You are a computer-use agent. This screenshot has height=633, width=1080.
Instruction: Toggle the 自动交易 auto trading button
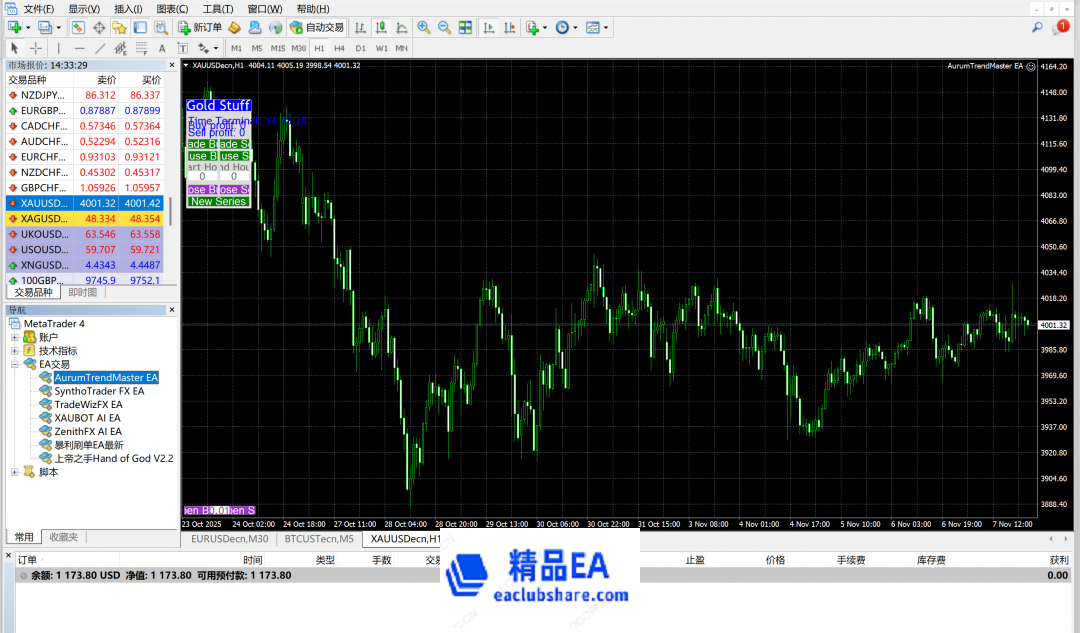(316, 27)
